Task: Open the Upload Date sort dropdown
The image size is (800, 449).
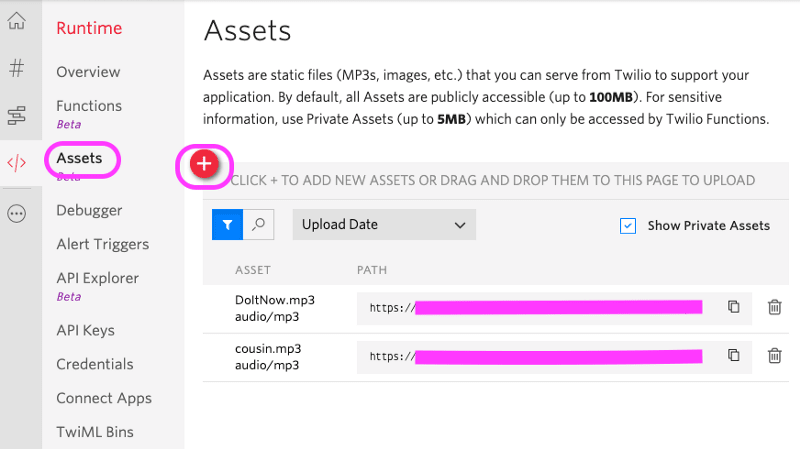Action: pyautogui.click(x=384, y=224)
